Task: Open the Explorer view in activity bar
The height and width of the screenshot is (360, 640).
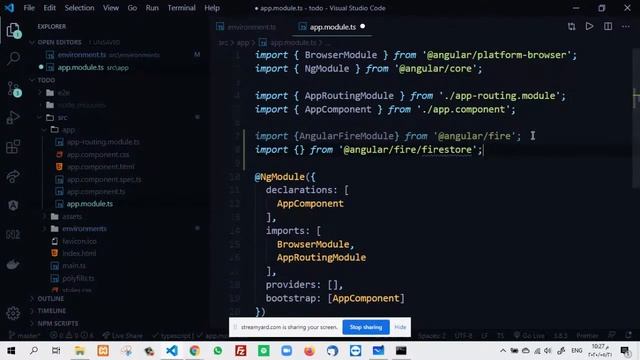Action: [x=13, y=30]
